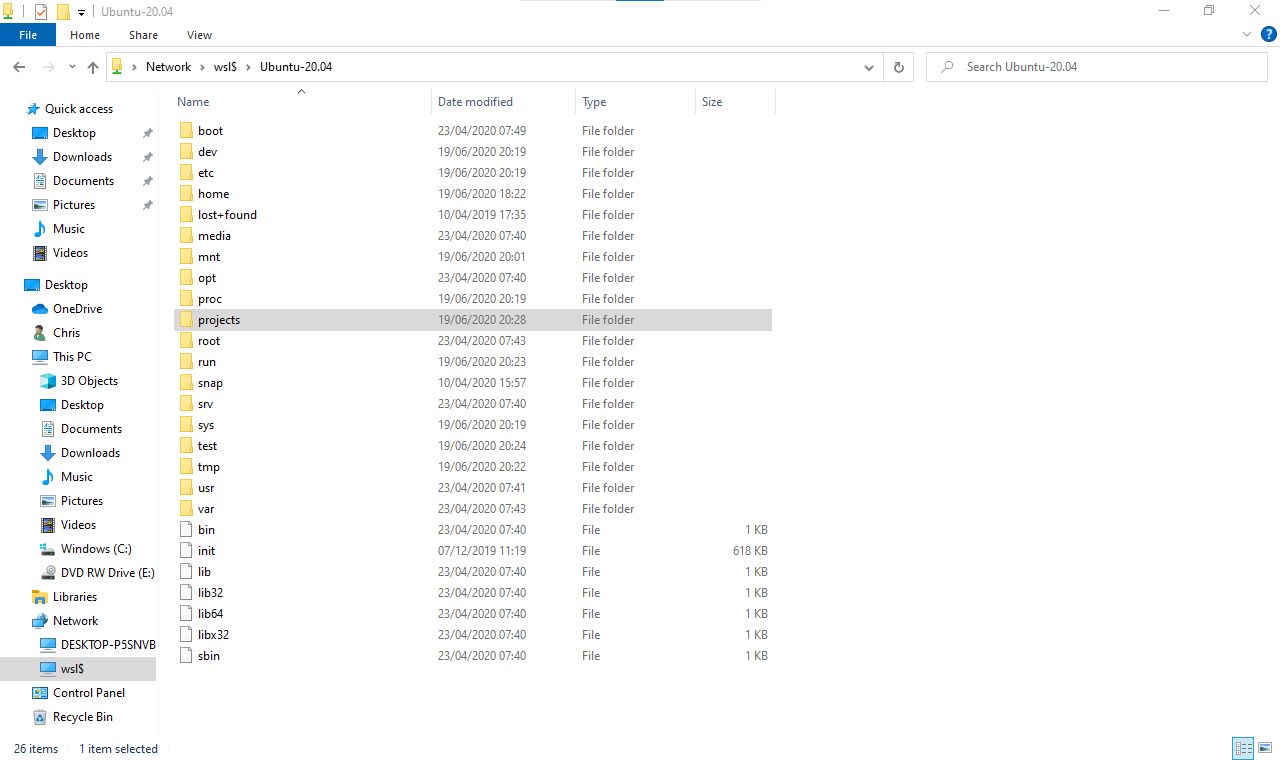1280x760 pixels.
Task: Refresh the Ubuntu-20.04 folder view
Action: [x=898, y=67]
